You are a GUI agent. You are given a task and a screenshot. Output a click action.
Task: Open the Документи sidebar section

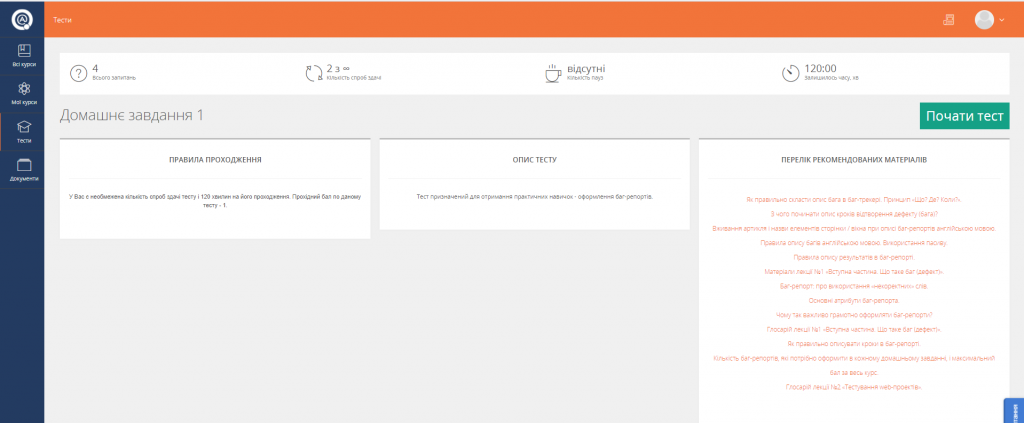click(x=24, y=169)
